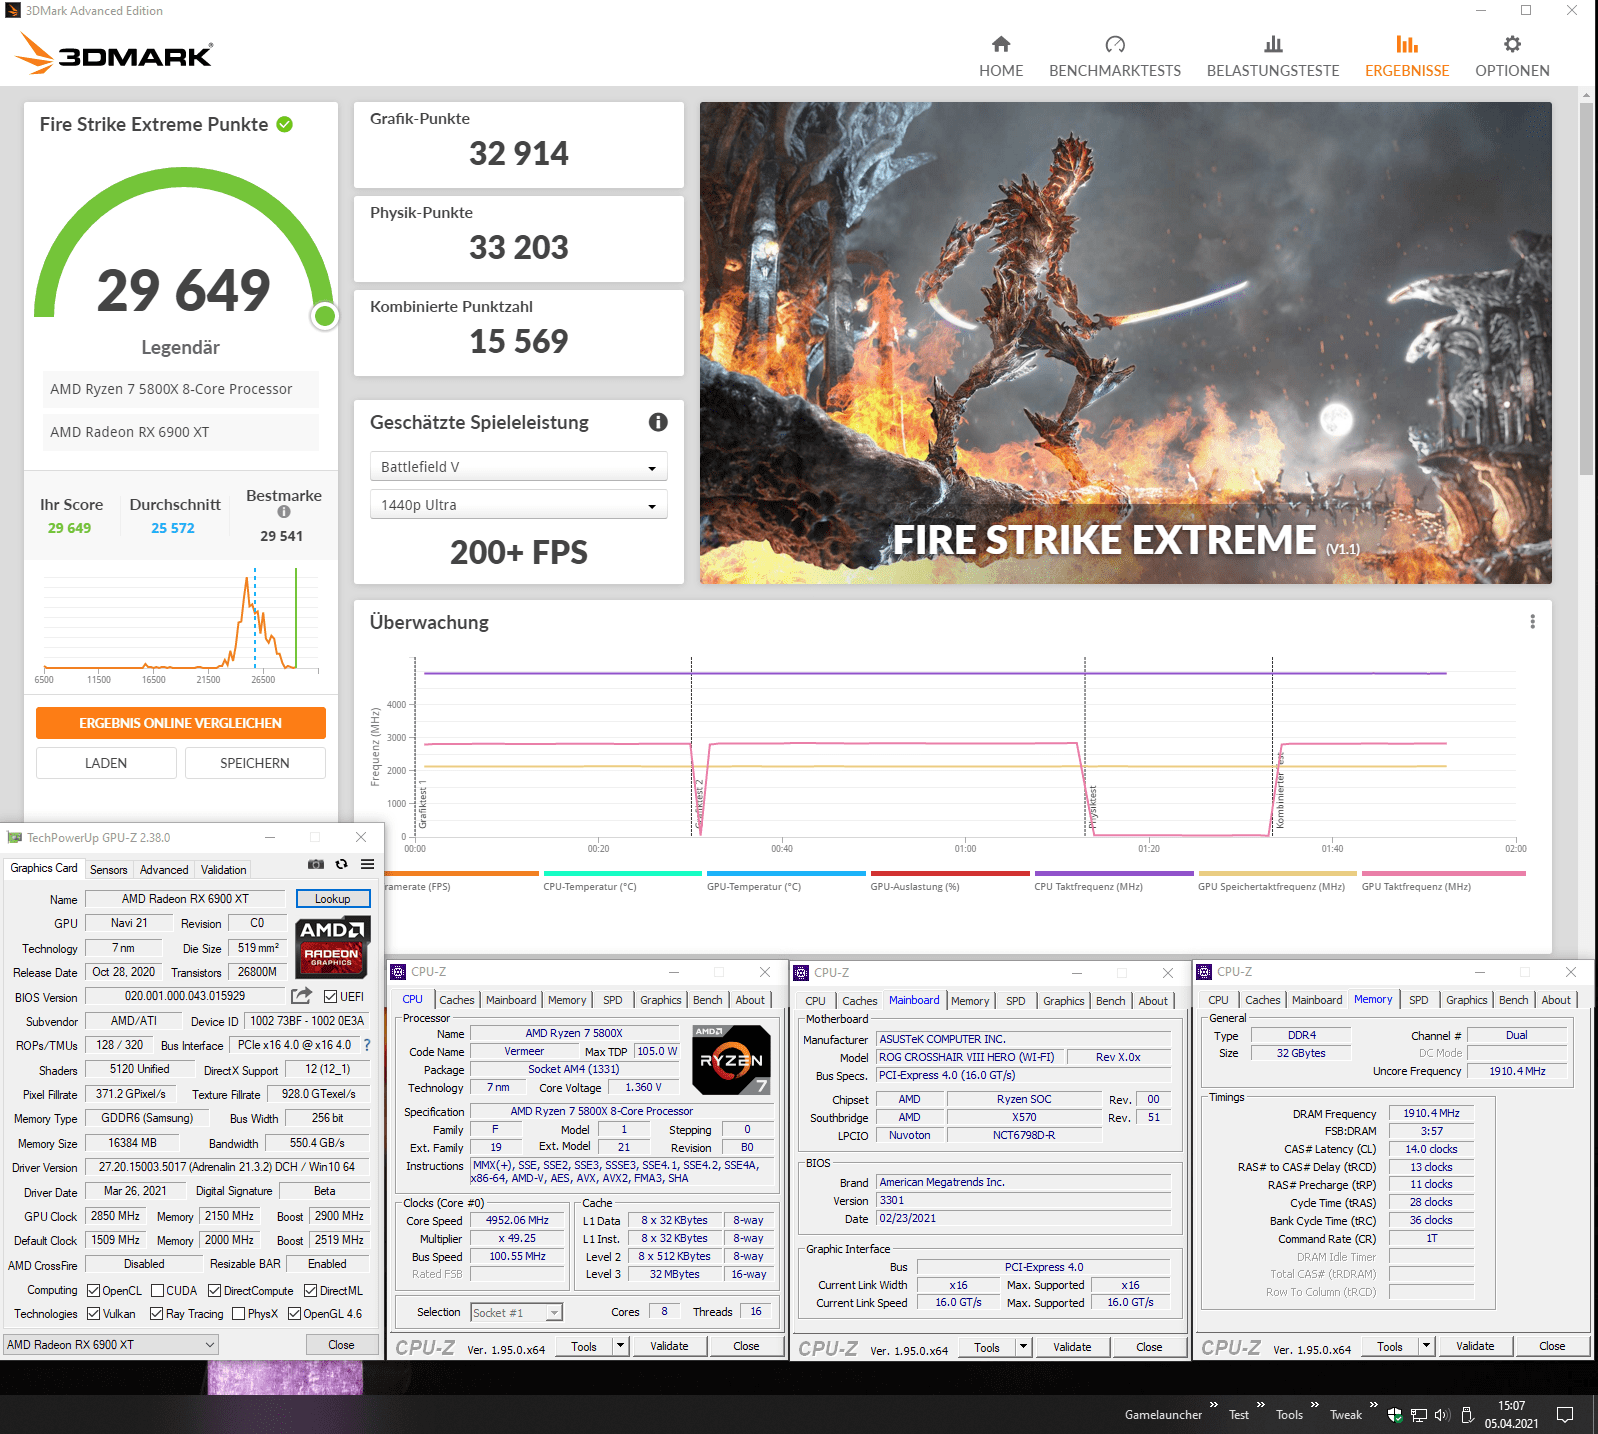Click the Fire Strike Extreme preview image
Screen dimensions: 1598x1434
(x=1126, y=343)
